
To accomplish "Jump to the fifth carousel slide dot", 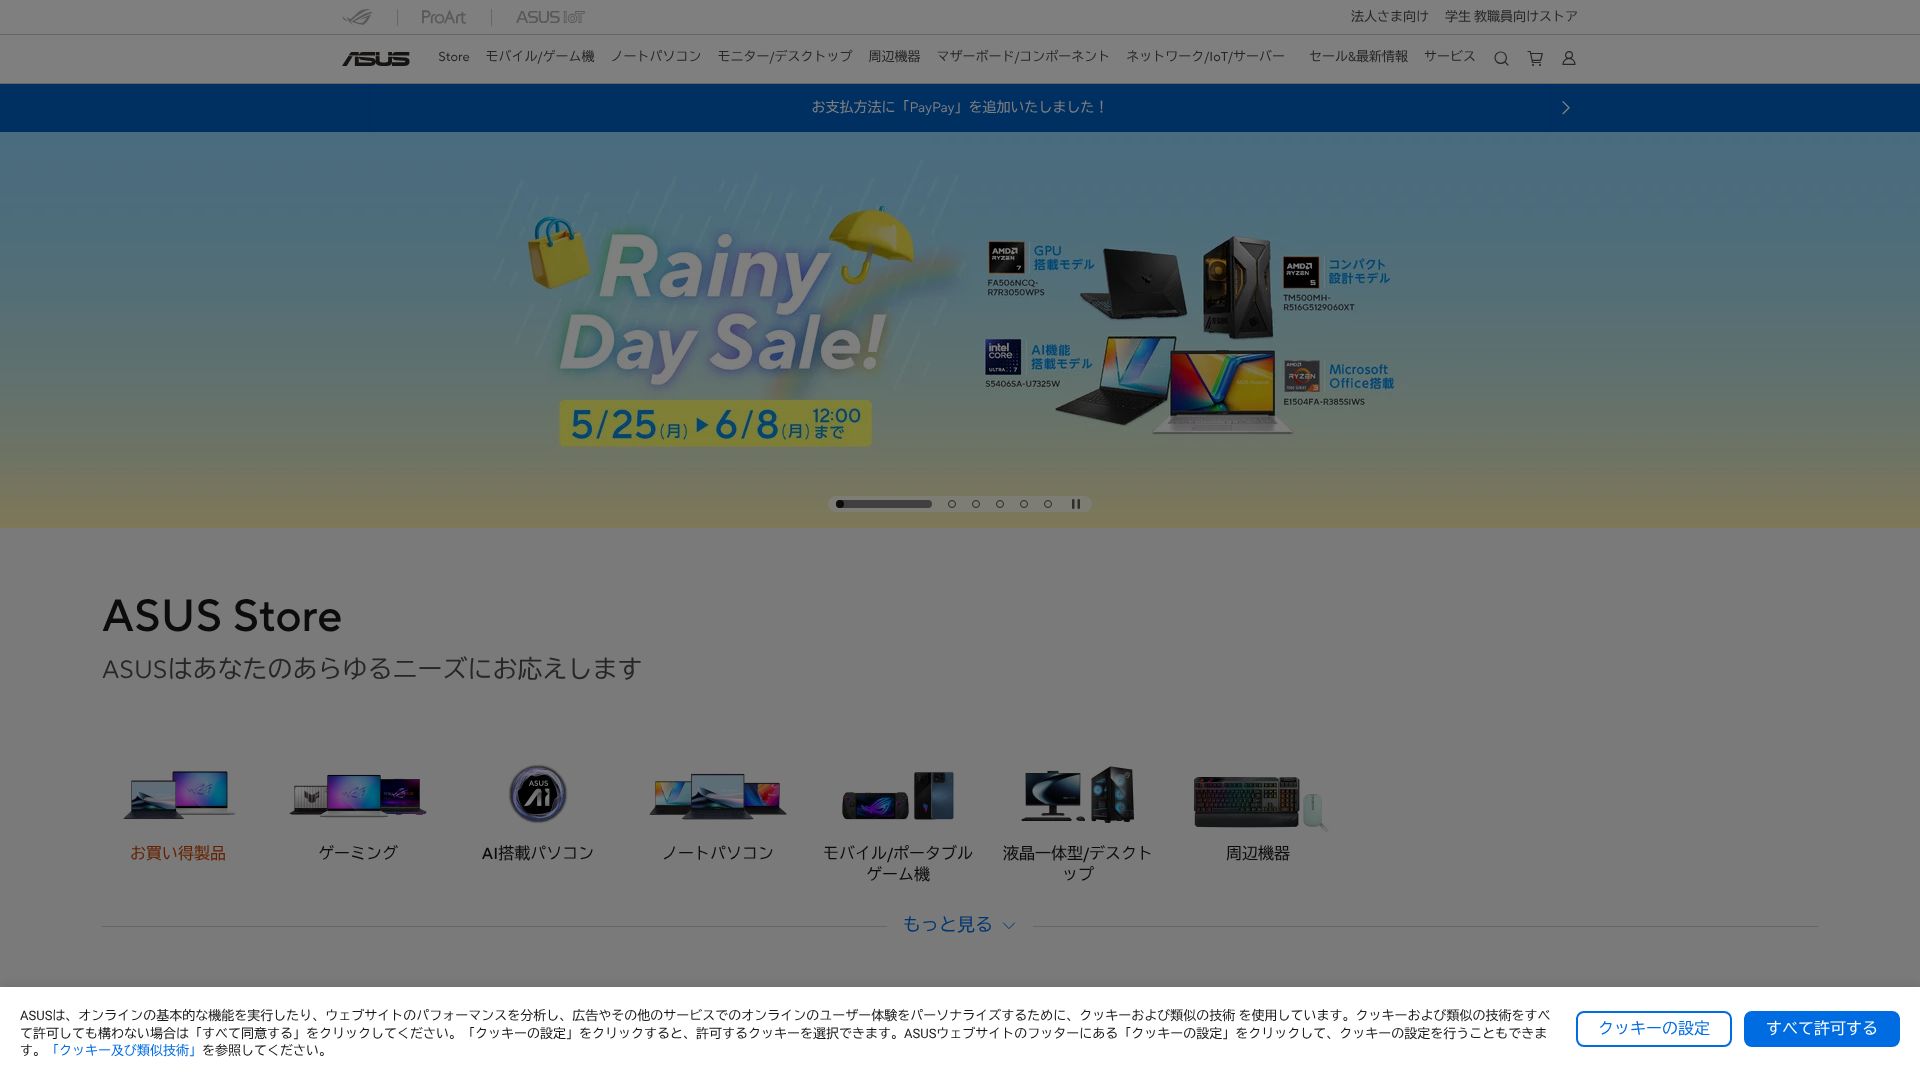I will [x=1024, y=504].
